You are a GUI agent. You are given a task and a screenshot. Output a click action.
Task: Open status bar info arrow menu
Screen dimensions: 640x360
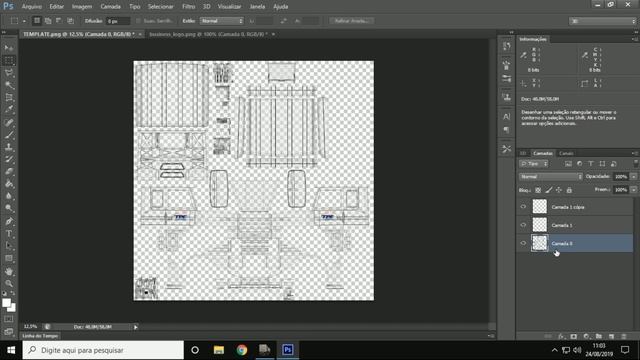click(136, 327)
